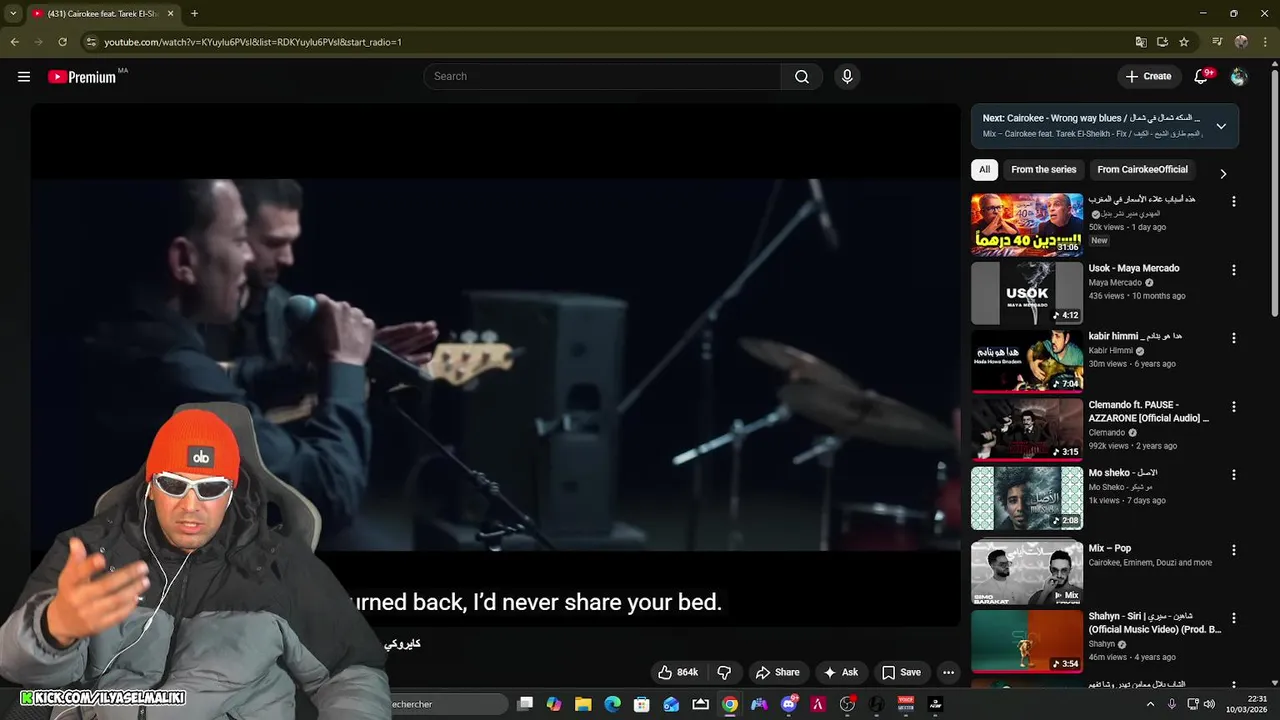Open Microsoft Store from taskbar
This screenshot has width=1280, height=720.
coord(642,704)
